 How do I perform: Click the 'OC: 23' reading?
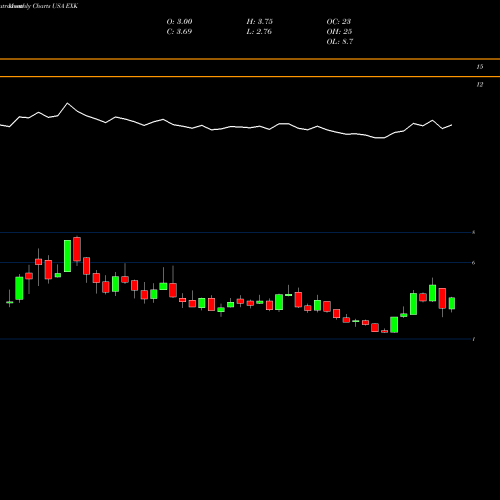coord(339,22)
